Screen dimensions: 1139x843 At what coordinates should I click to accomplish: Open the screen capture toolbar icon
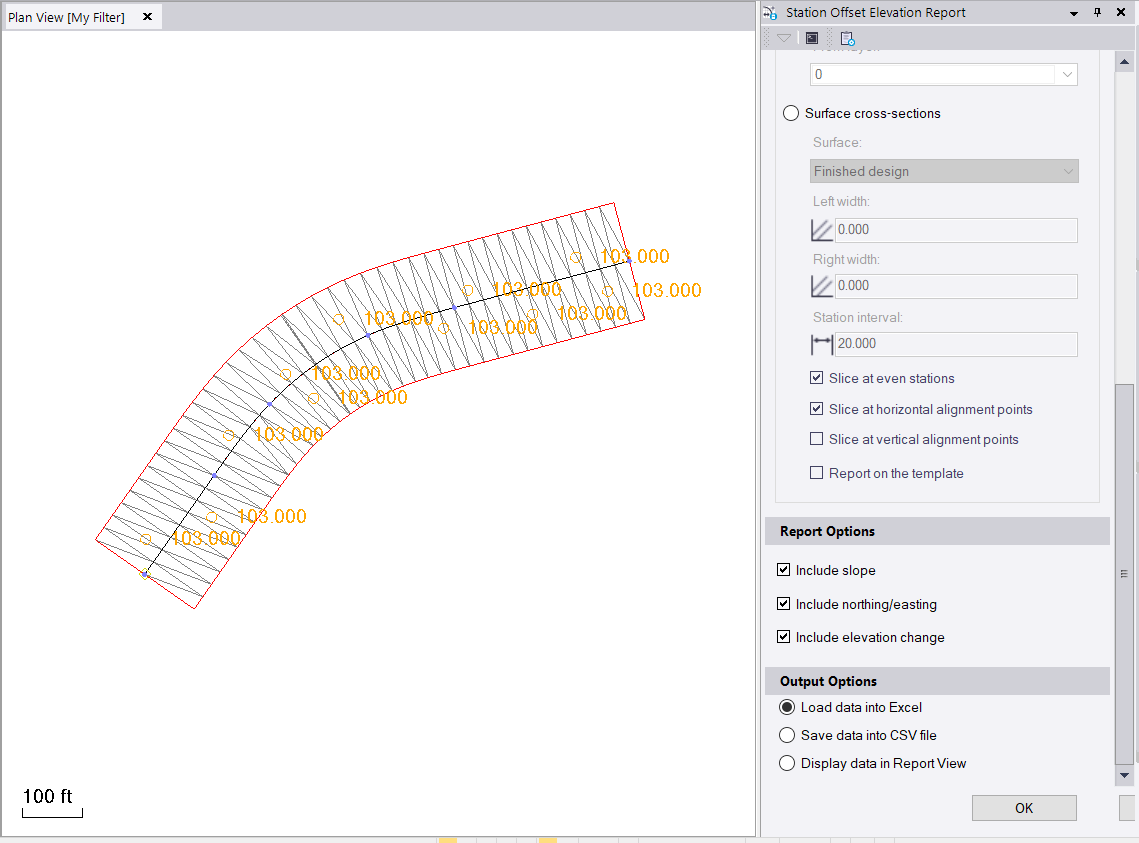811,37
